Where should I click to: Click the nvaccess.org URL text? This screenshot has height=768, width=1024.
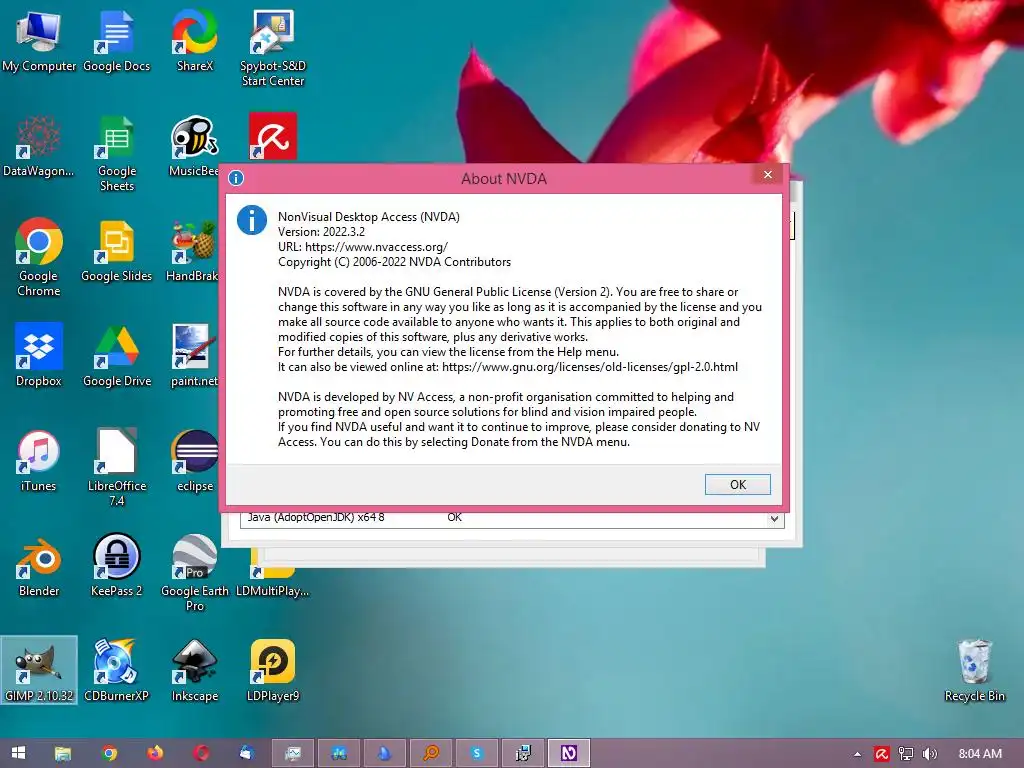coord(376,247)
